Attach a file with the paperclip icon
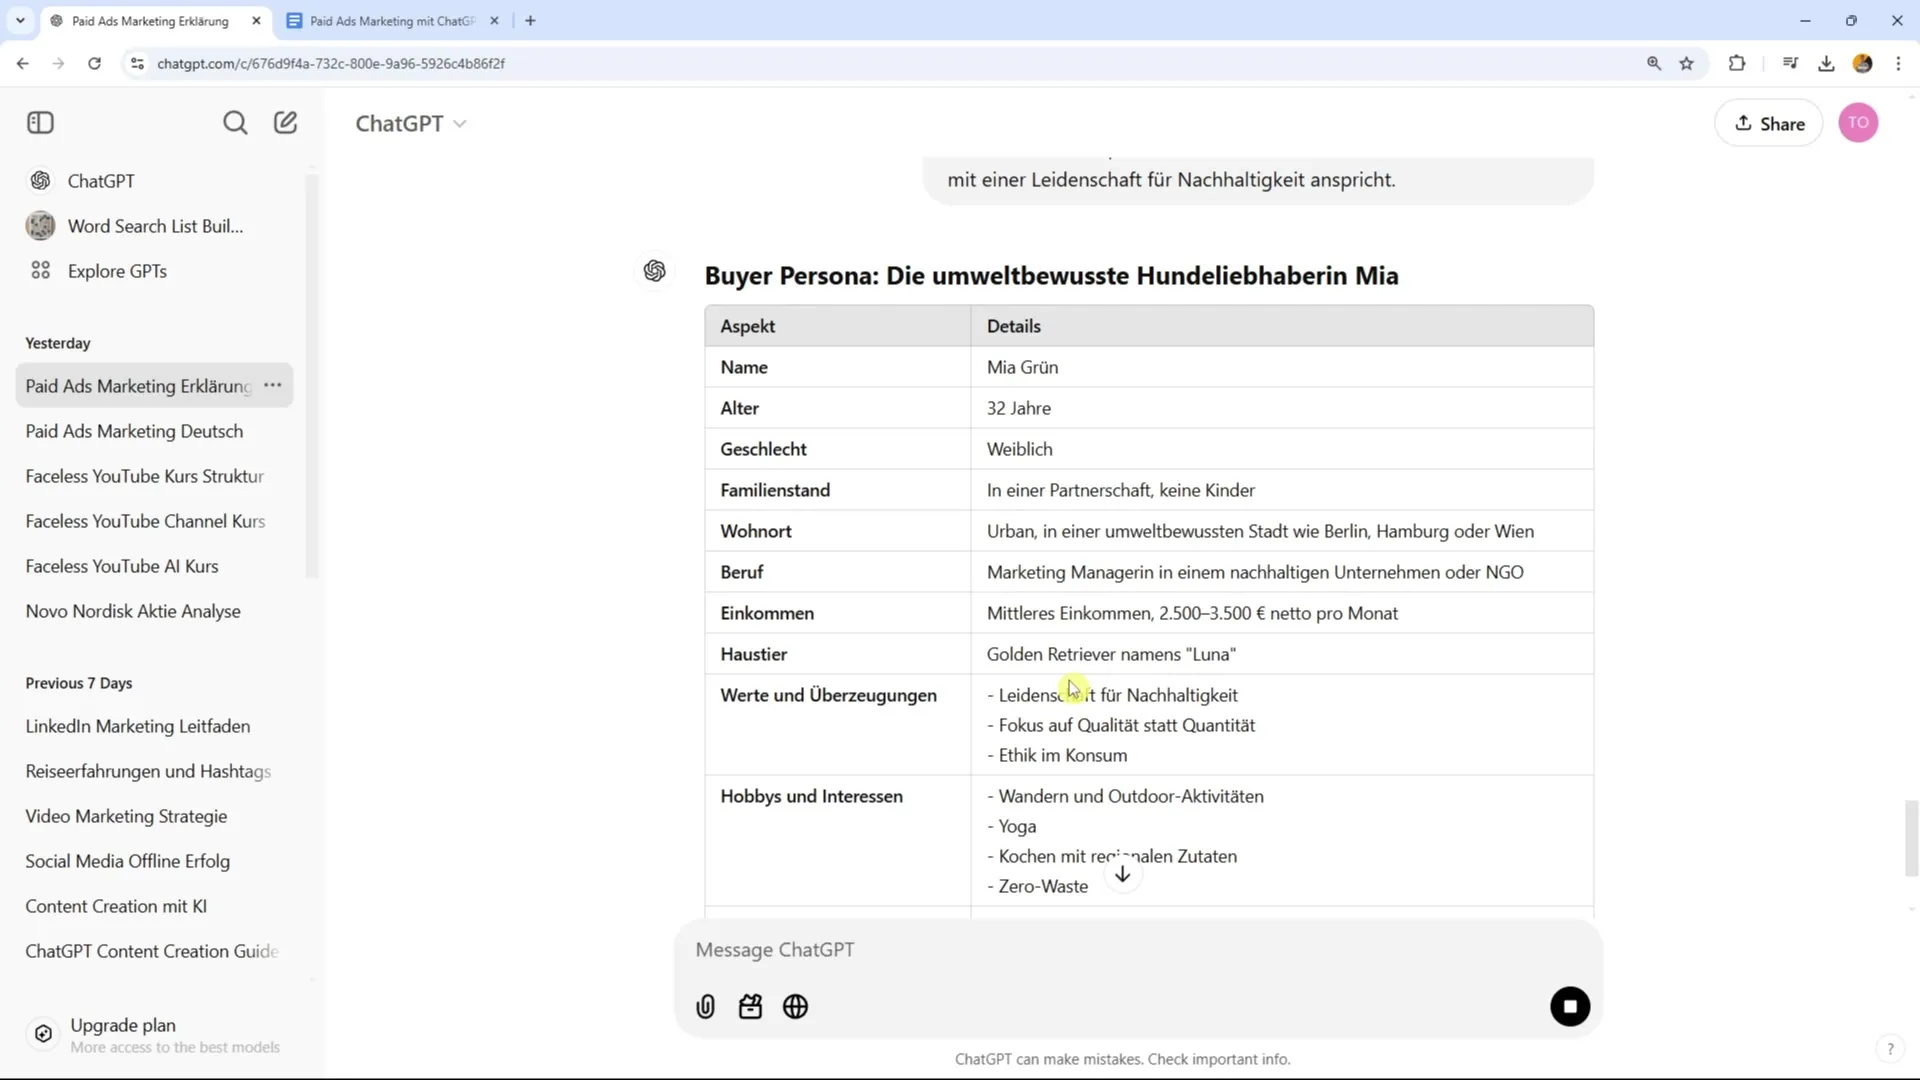Image resolution: width=1920 pixels, height=1080 pixels. point(706,1007)
